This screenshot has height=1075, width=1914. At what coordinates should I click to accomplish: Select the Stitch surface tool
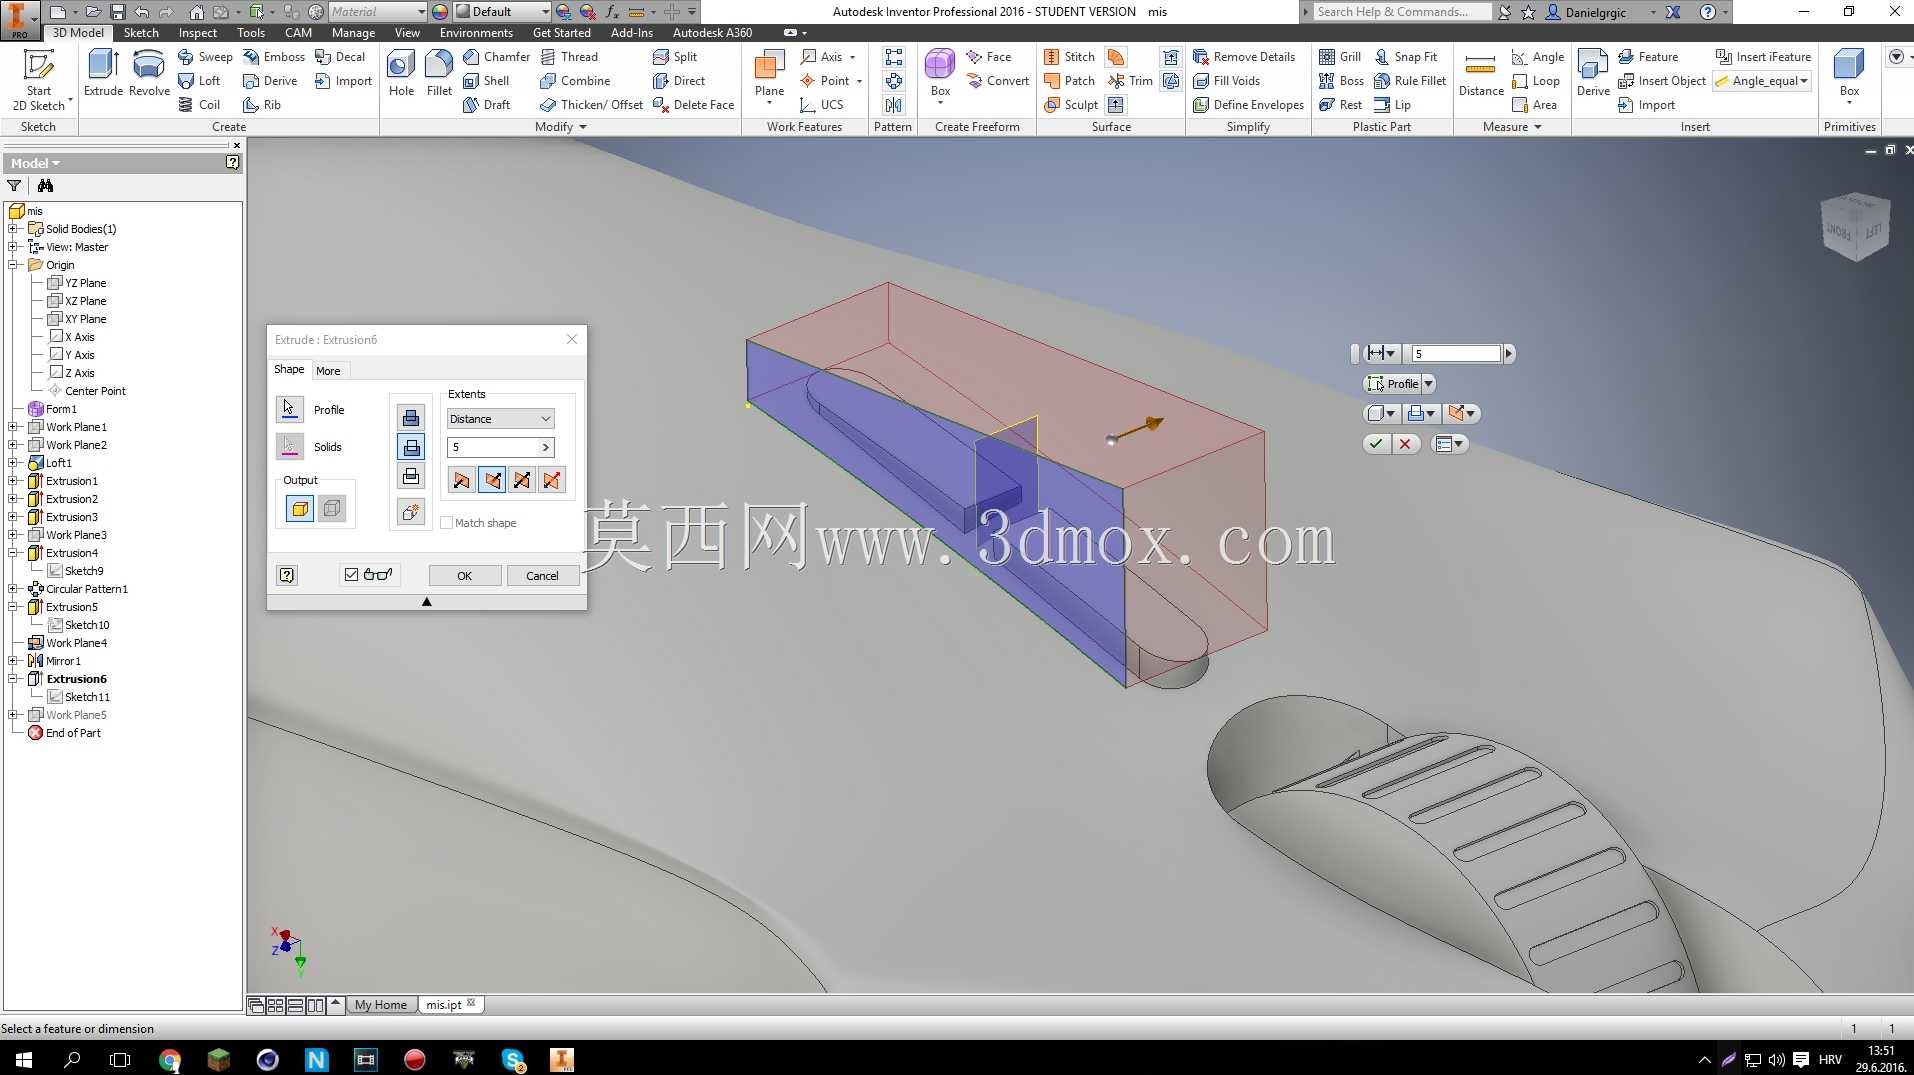point(1069,57)
